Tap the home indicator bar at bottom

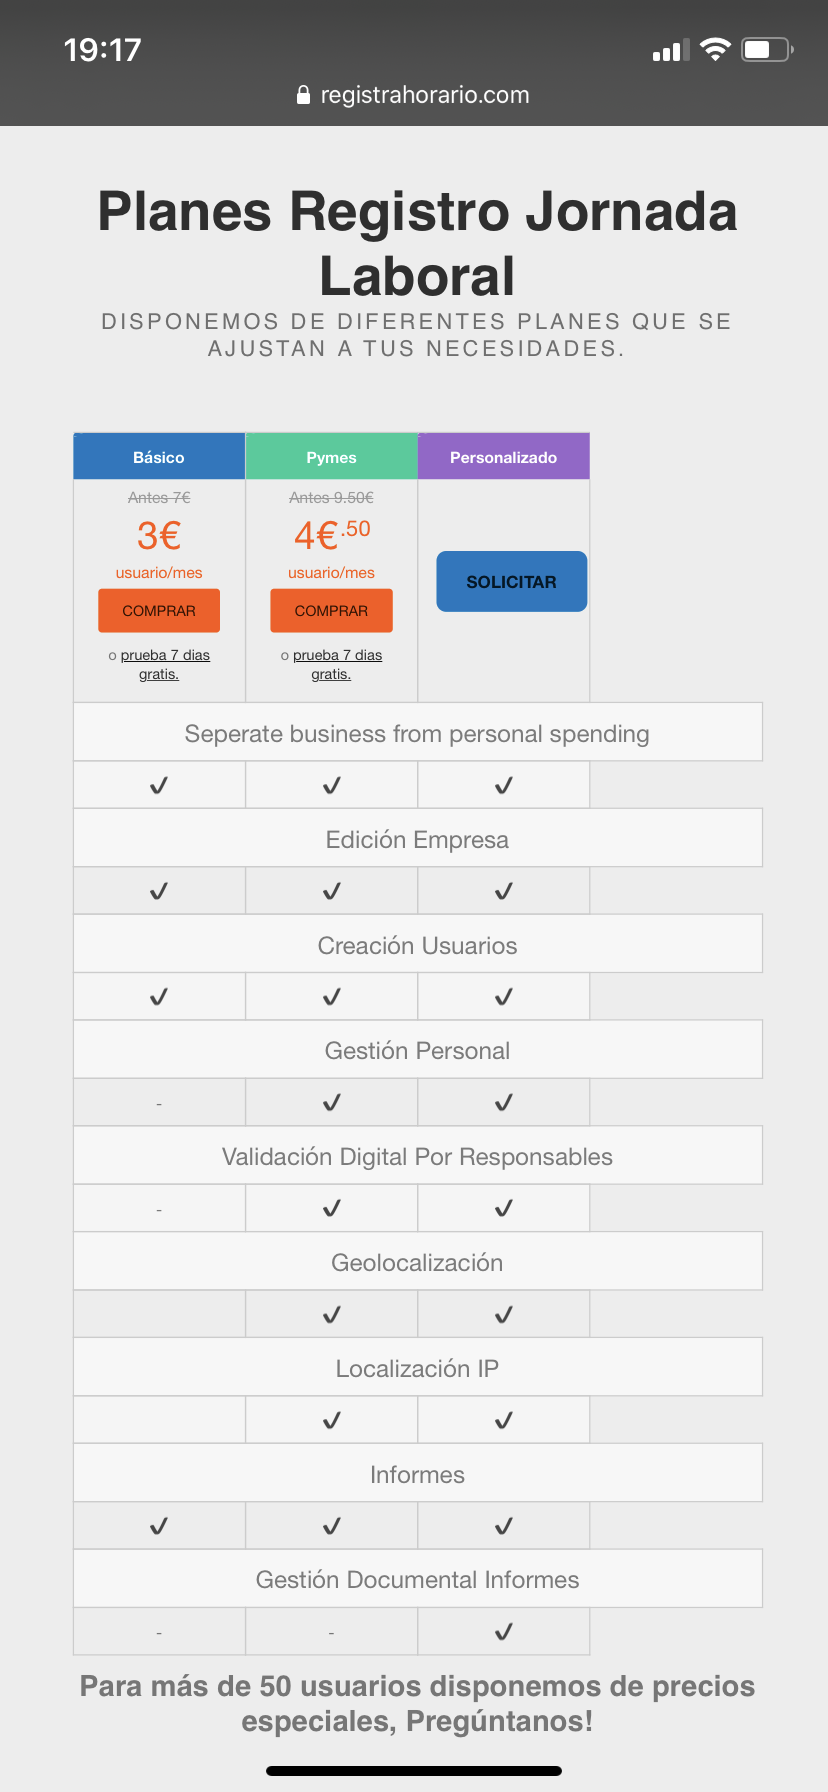[x=414, y=1771]
